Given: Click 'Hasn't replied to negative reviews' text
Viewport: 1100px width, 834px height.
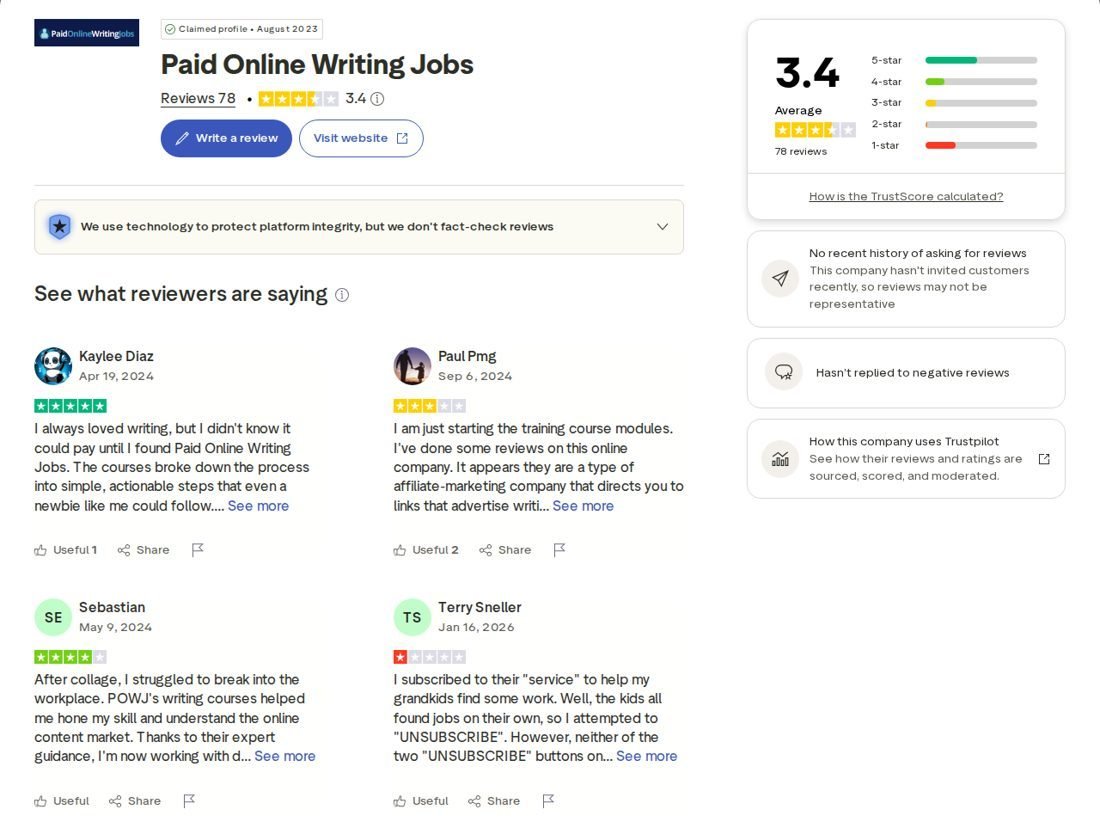Looking at the screenshot, I should [912, 372].
